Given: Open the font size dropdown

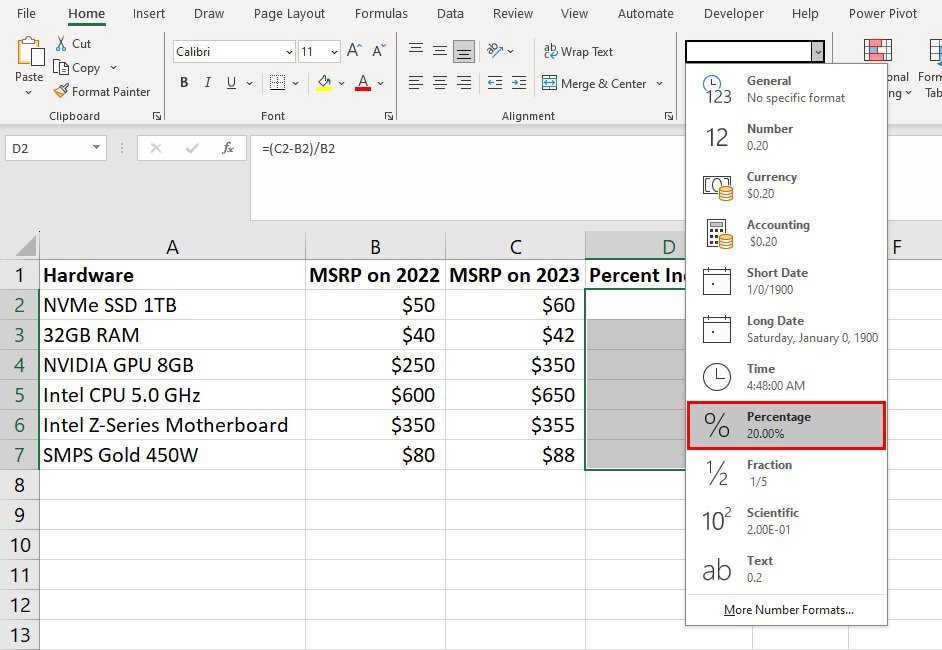Looking at the screenshot, I should tap(333, 51).
